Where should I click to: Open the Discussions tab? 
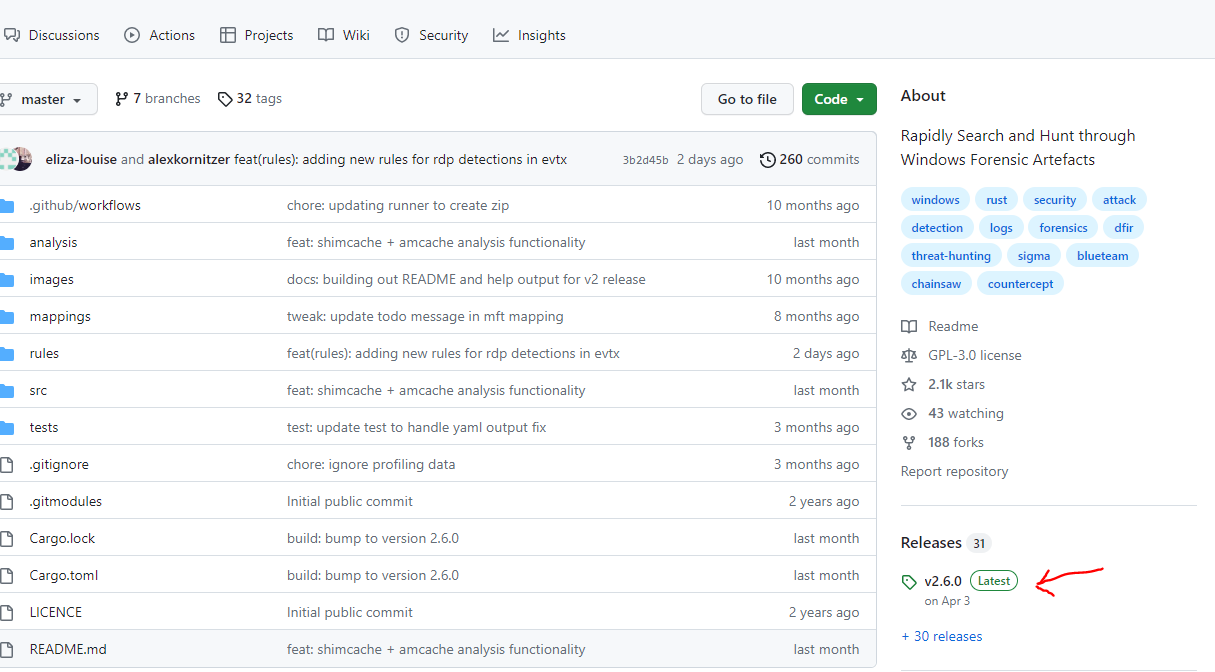click(51, 35)
